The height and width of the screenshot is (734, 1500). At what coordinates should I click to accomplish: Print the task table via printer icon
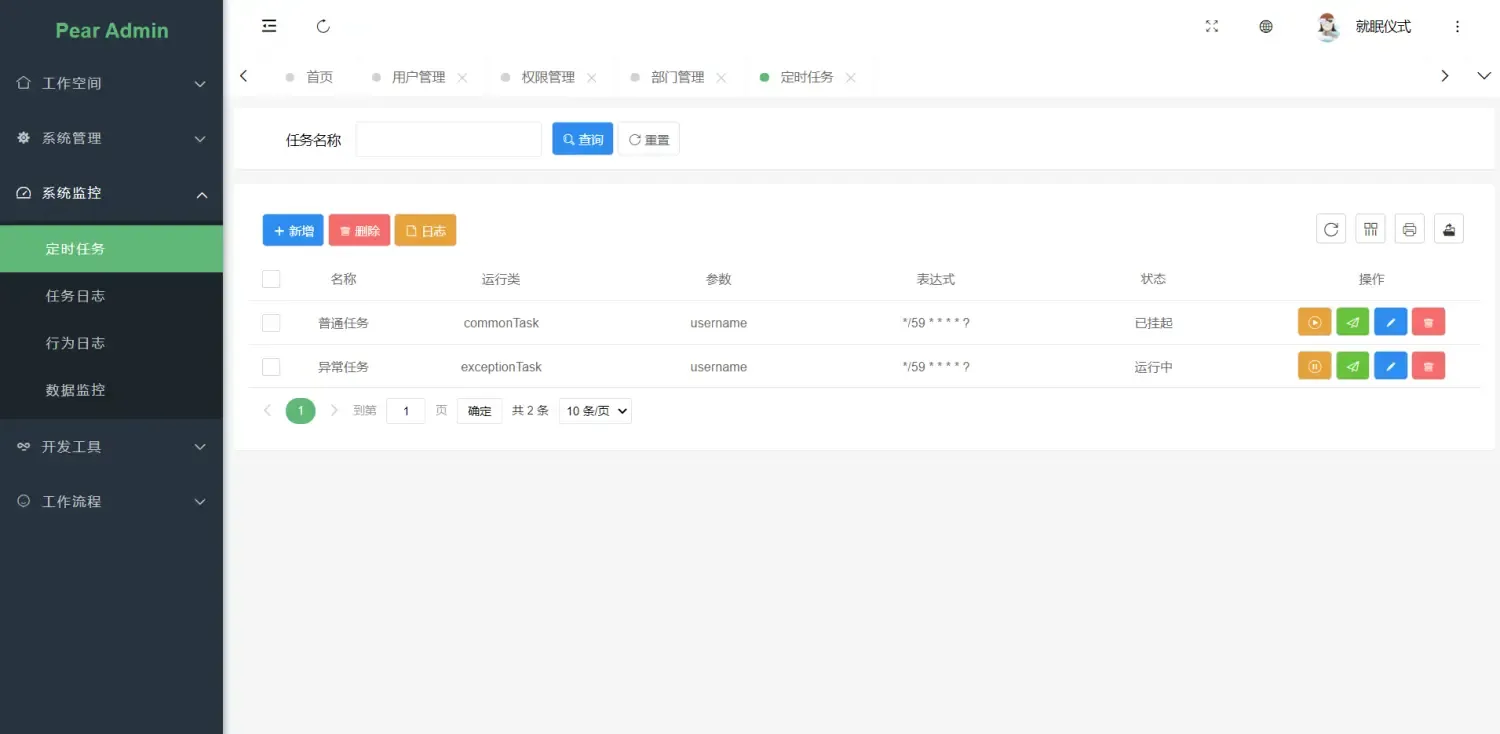(1409, 228)
